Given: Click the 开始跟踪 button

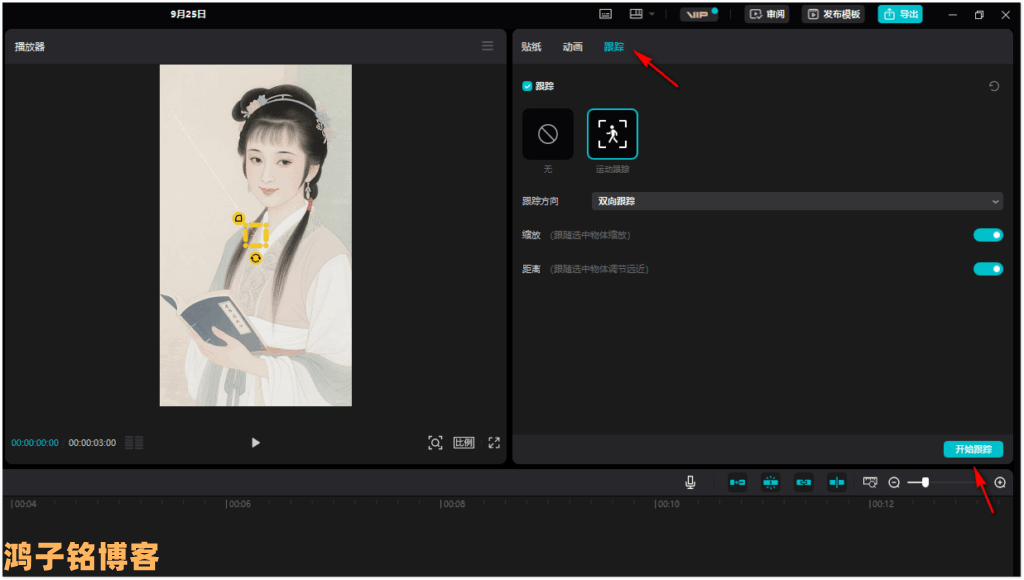Looking at the screenshot, I should click(972, 450).
